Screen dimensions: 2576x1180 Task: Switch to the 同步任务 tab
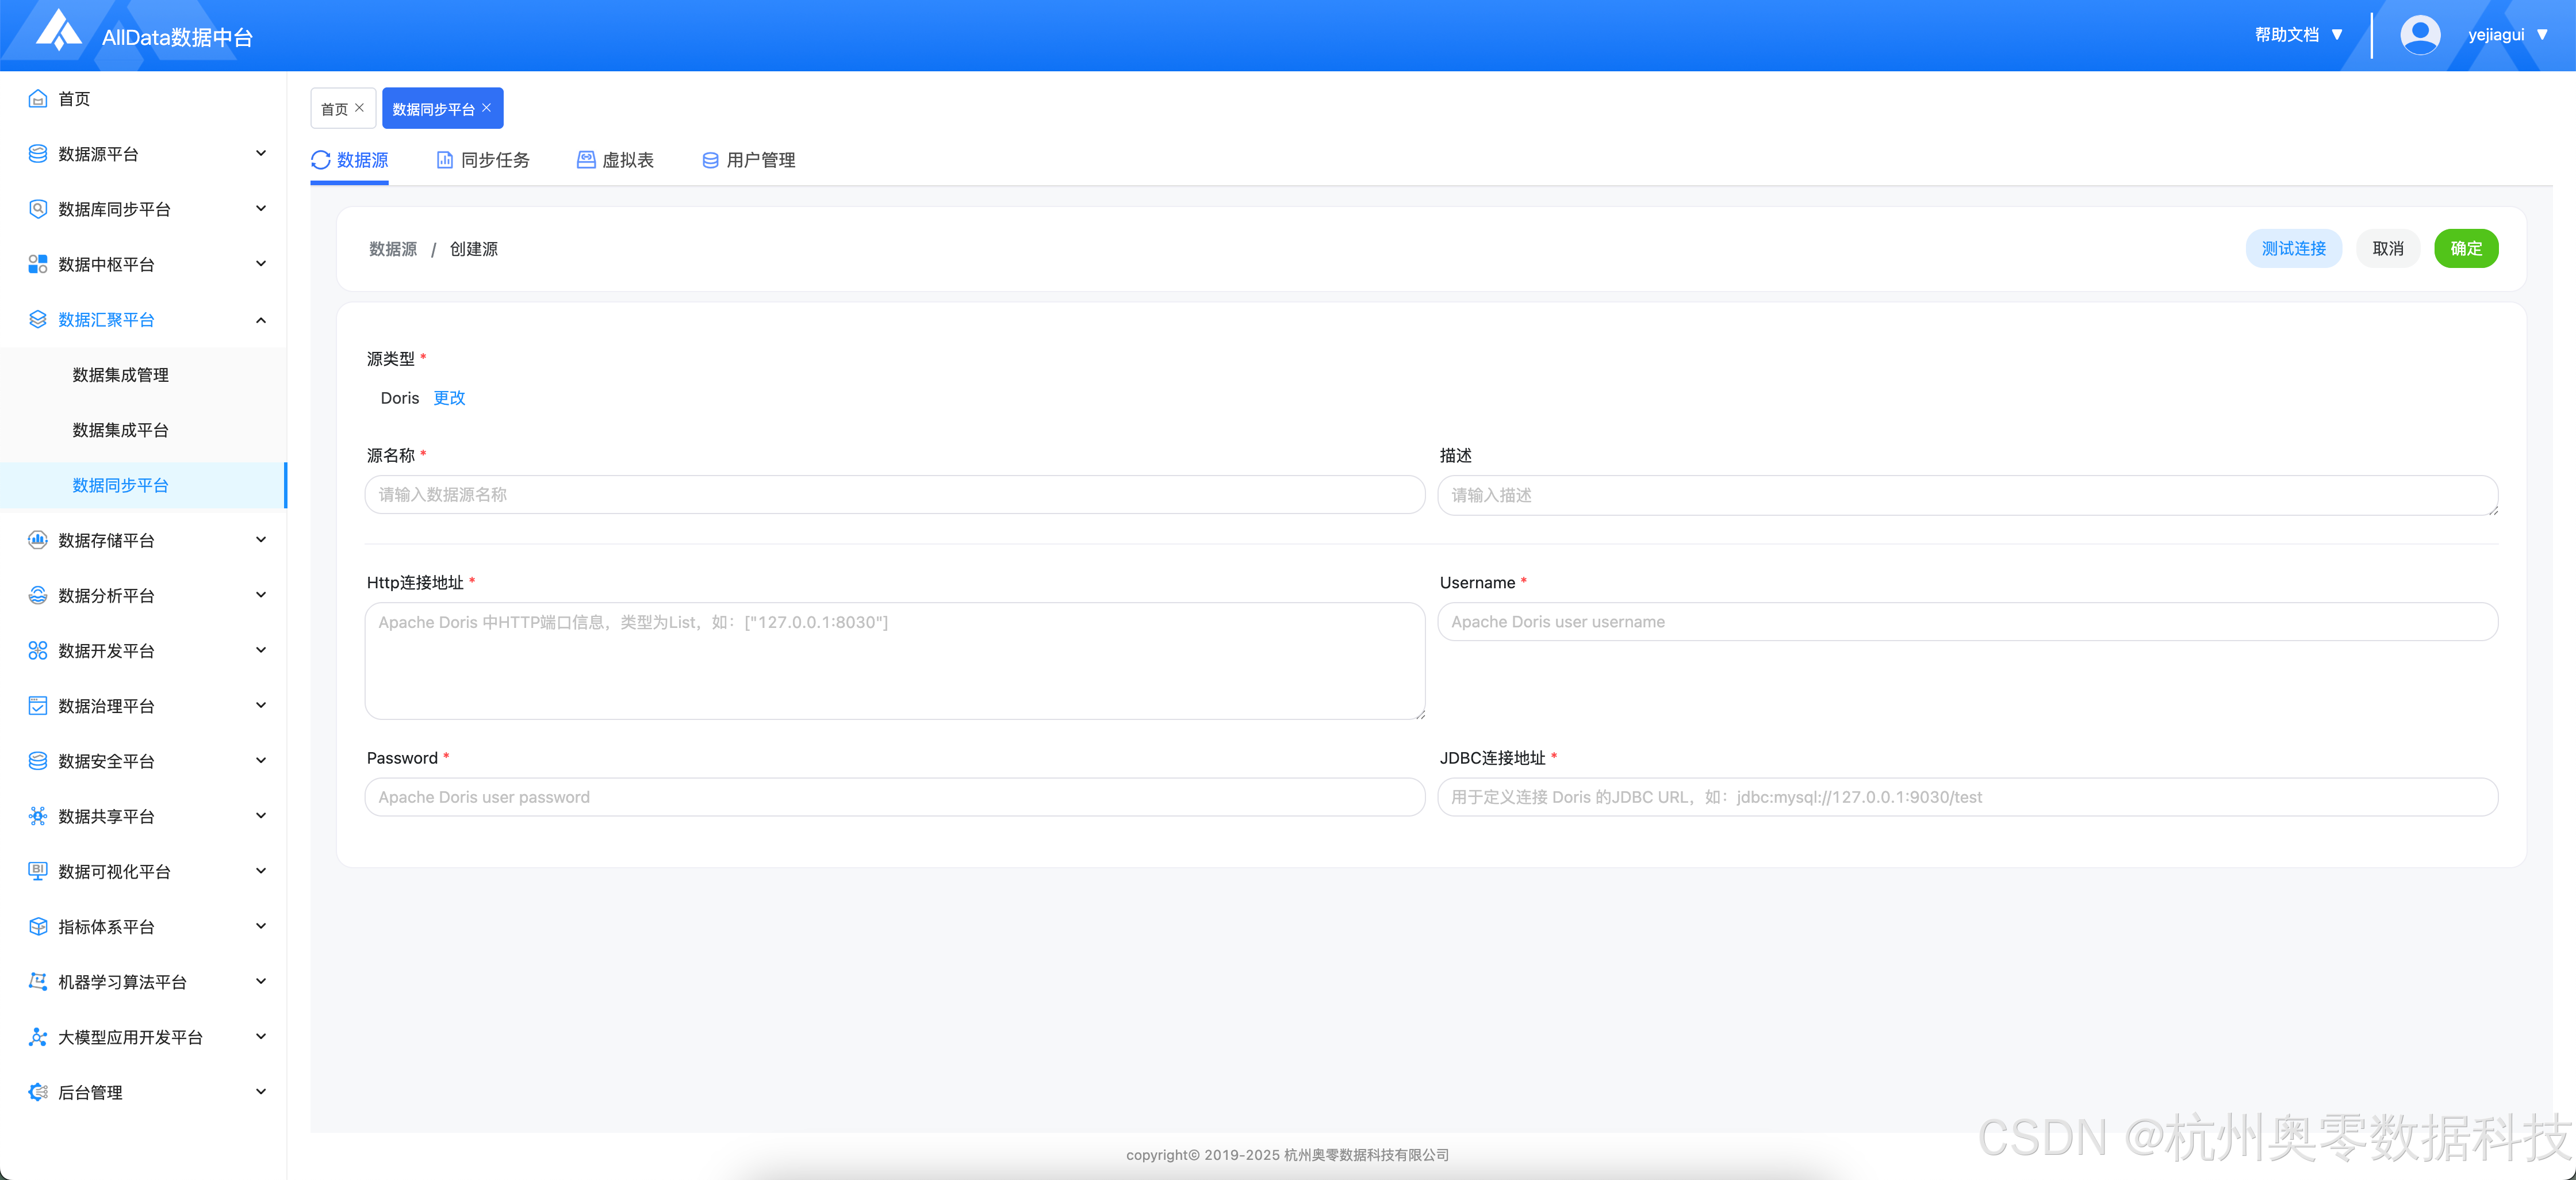pyautogui.click(x=484, y=160)
